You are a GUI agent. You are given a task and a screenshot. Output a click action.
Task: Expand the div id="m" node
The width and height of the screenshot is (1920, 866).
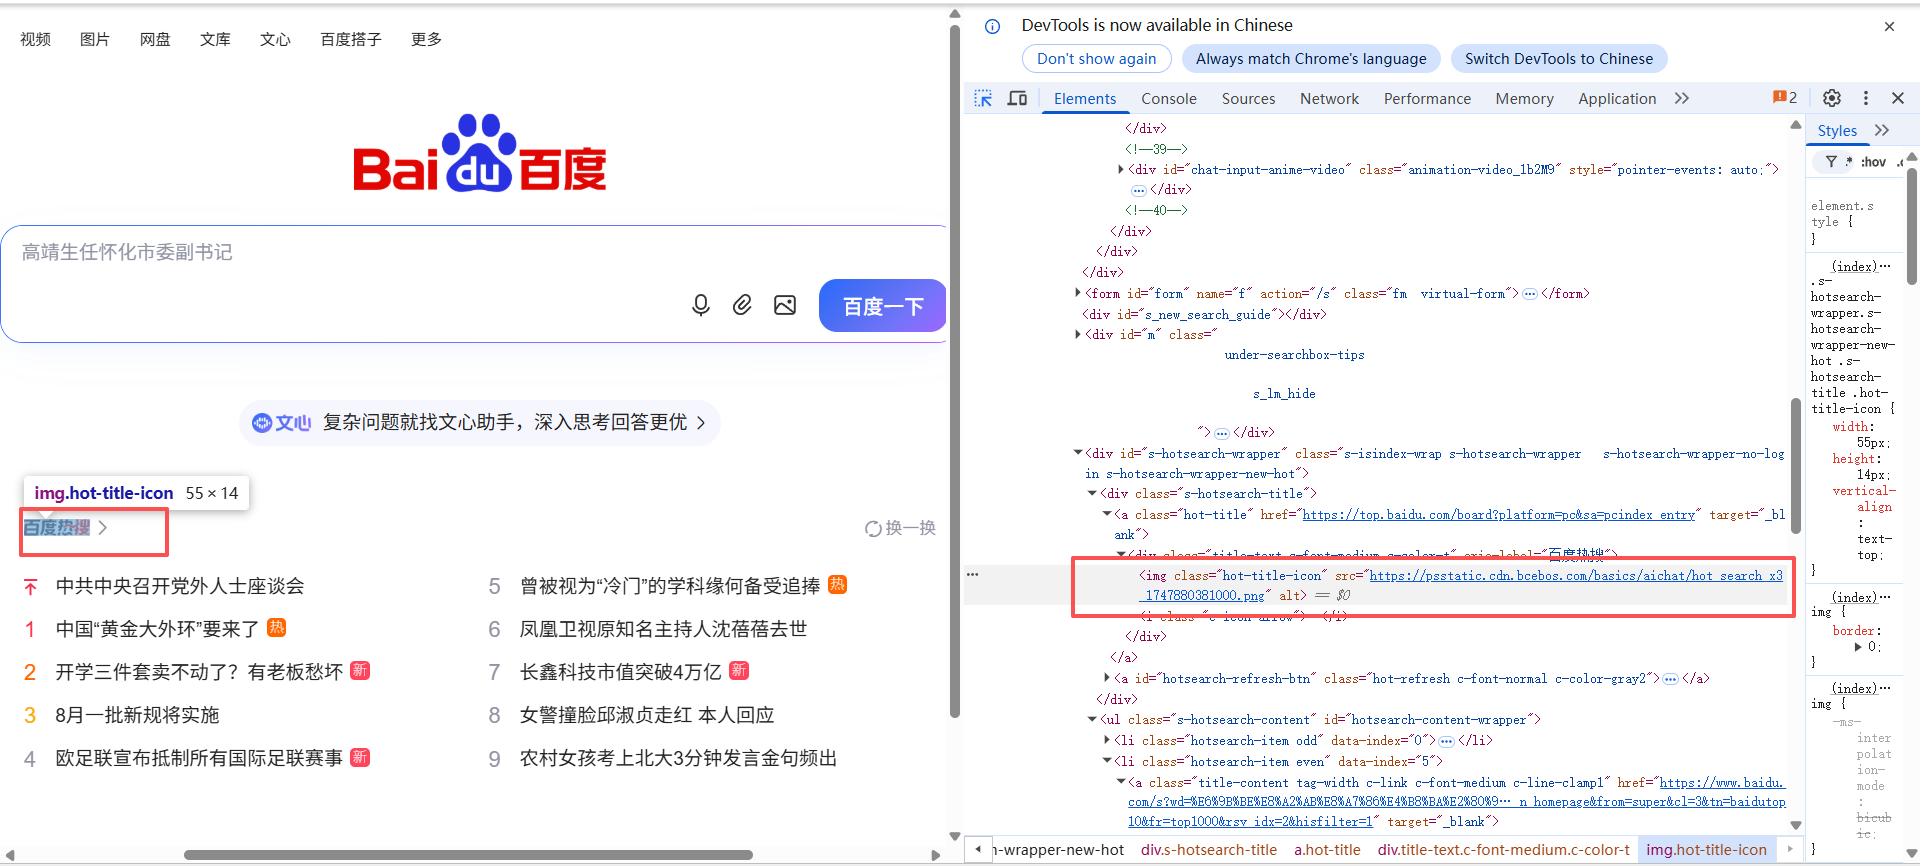1078,334
